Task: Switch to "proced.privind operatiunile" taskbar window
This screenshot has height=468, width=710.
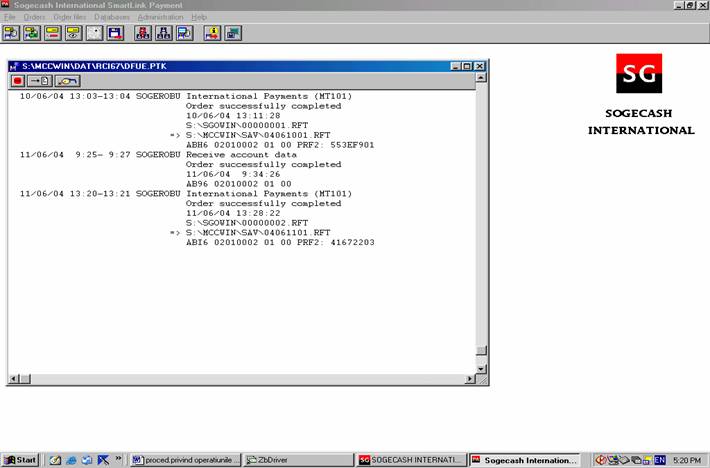Action: (x=186, y=460)
